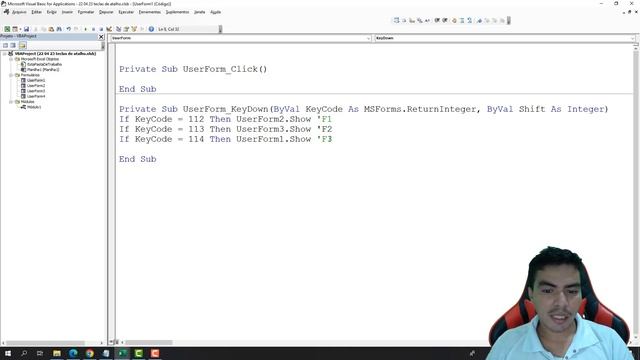Open the Editar menu
The width and height of the screenshot is (640, 360).
pyautogui.click(x=36, y=12)
